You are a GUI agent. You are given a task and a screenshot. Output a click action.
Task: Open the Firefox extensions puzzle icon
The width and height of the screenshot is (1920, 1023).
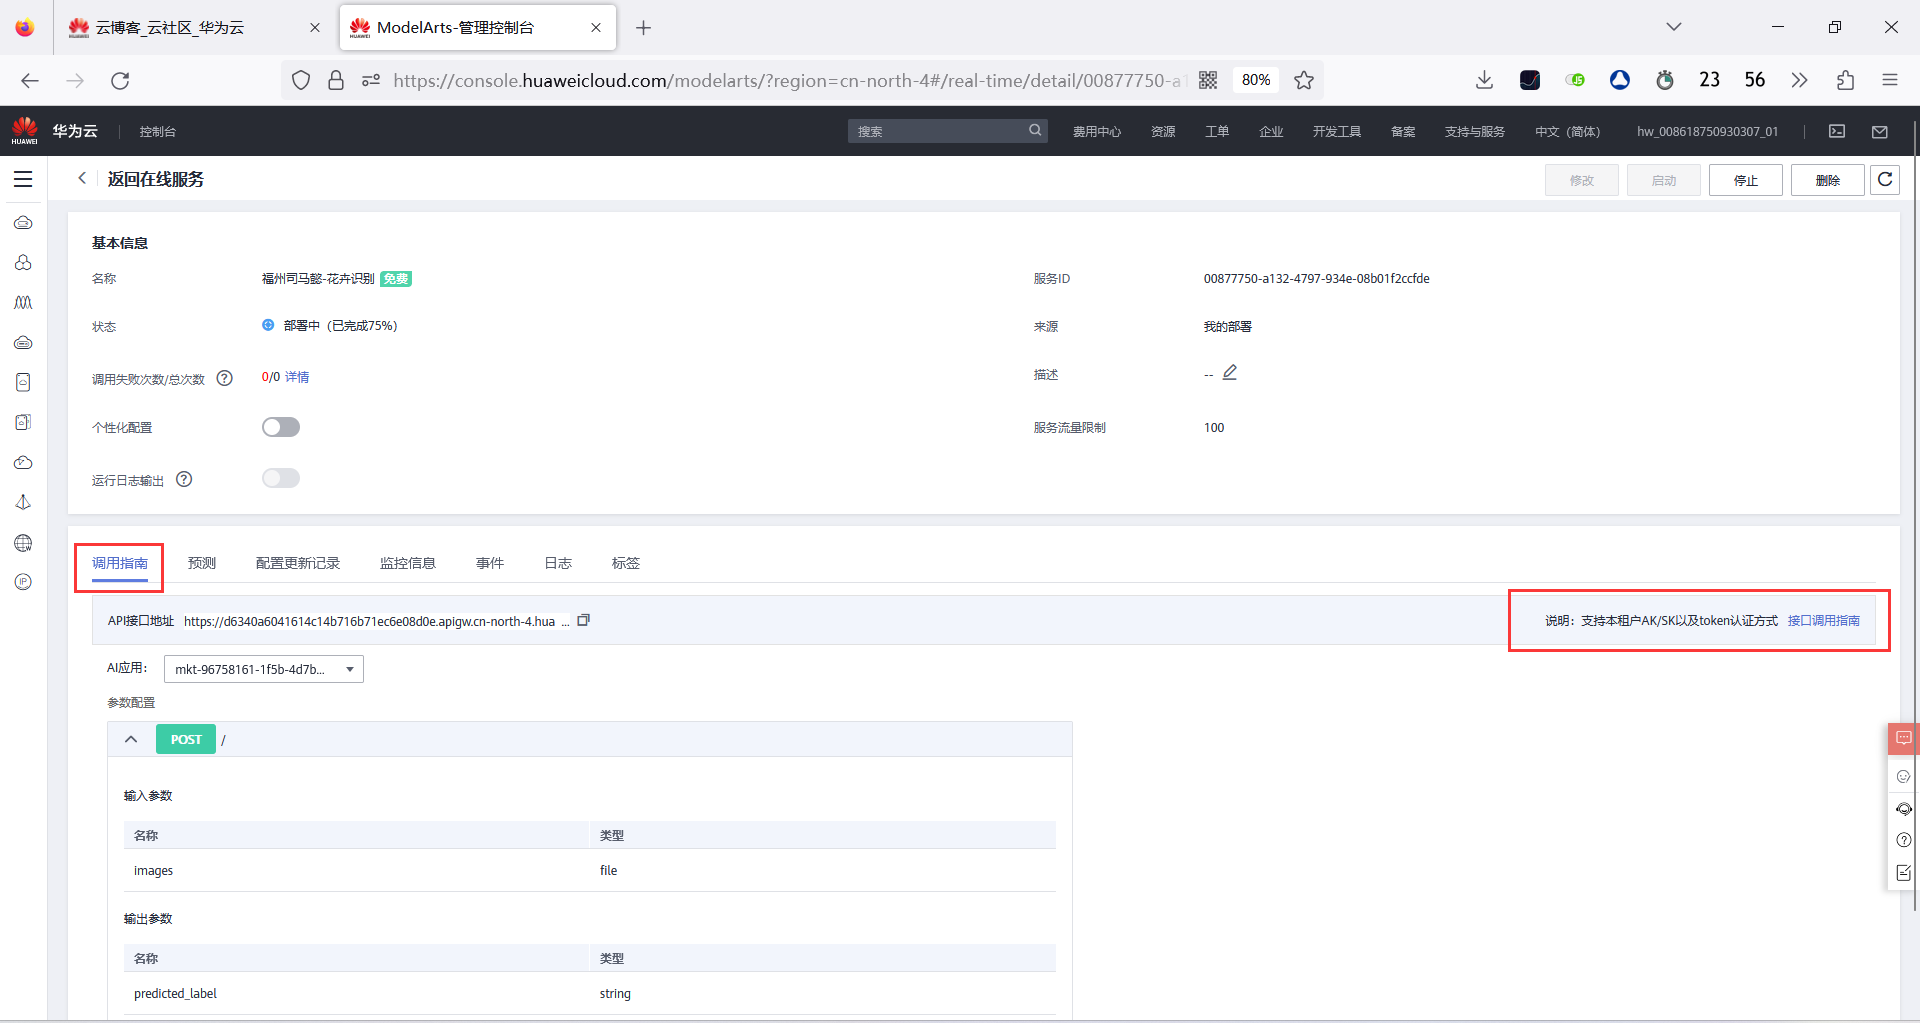pos(1845,80)
